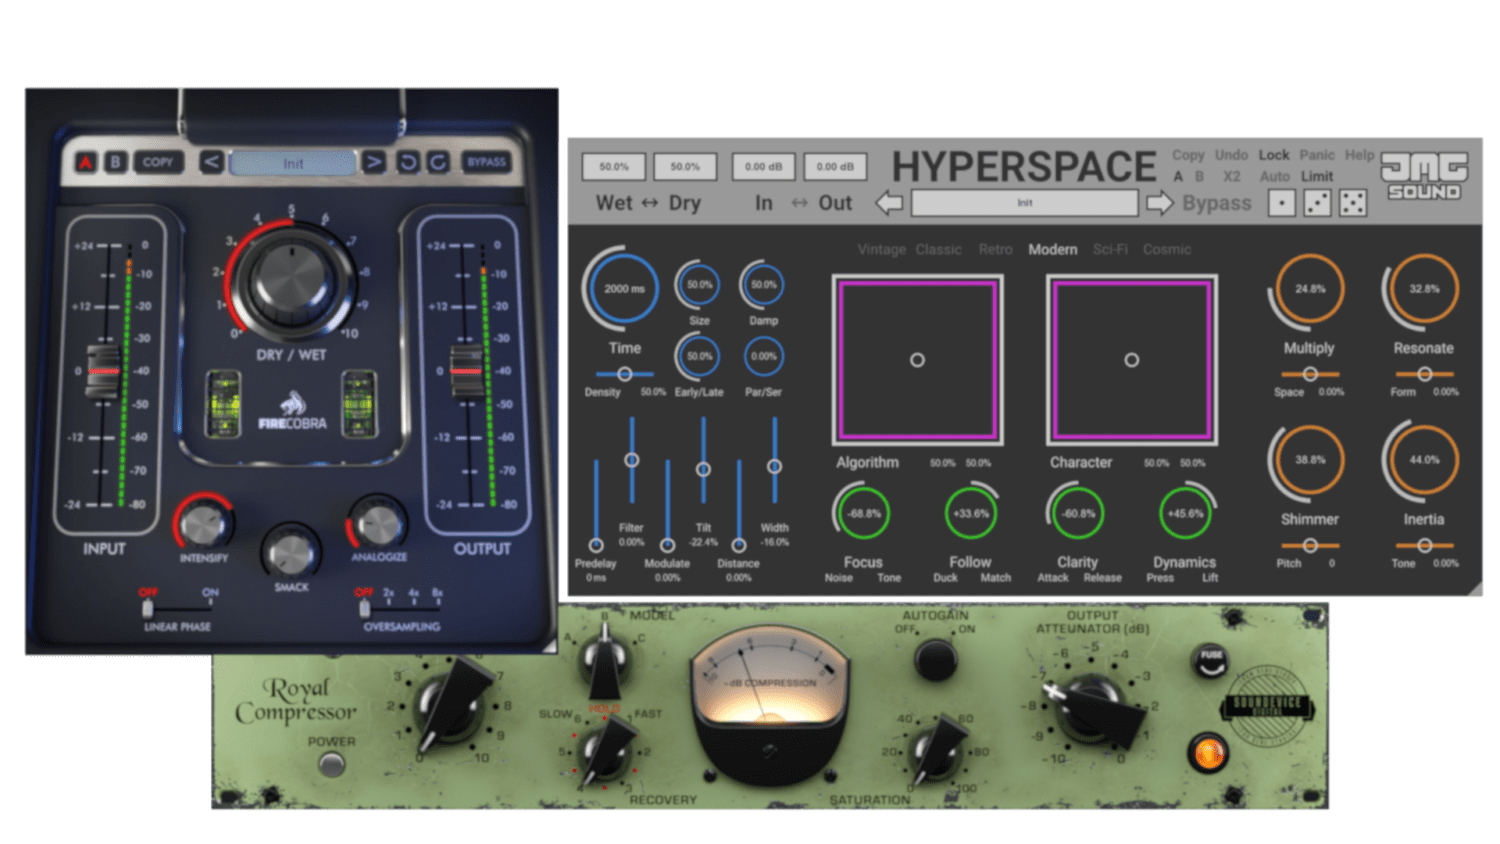Click FireCobra COPY button

click(x=158, y=162)
